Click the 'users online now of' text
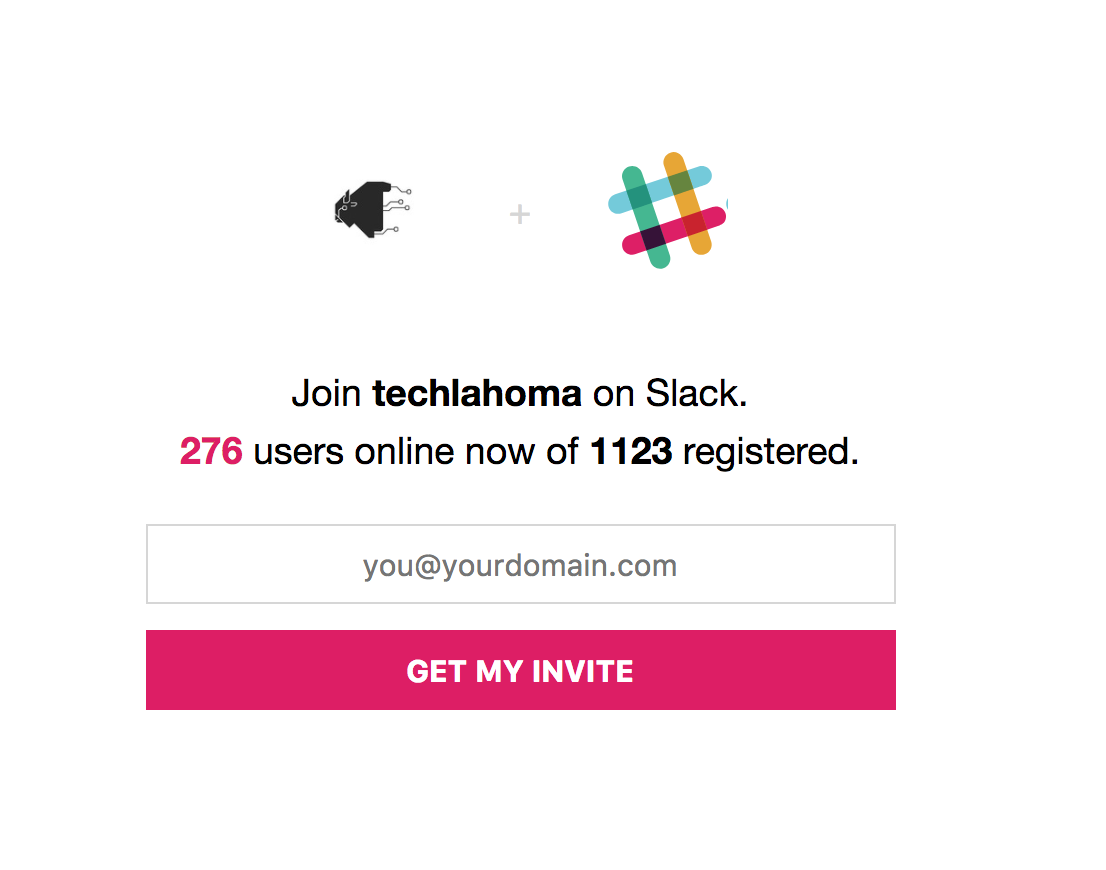The height and width of the screenshot is (870, 1106). (416, 452)
